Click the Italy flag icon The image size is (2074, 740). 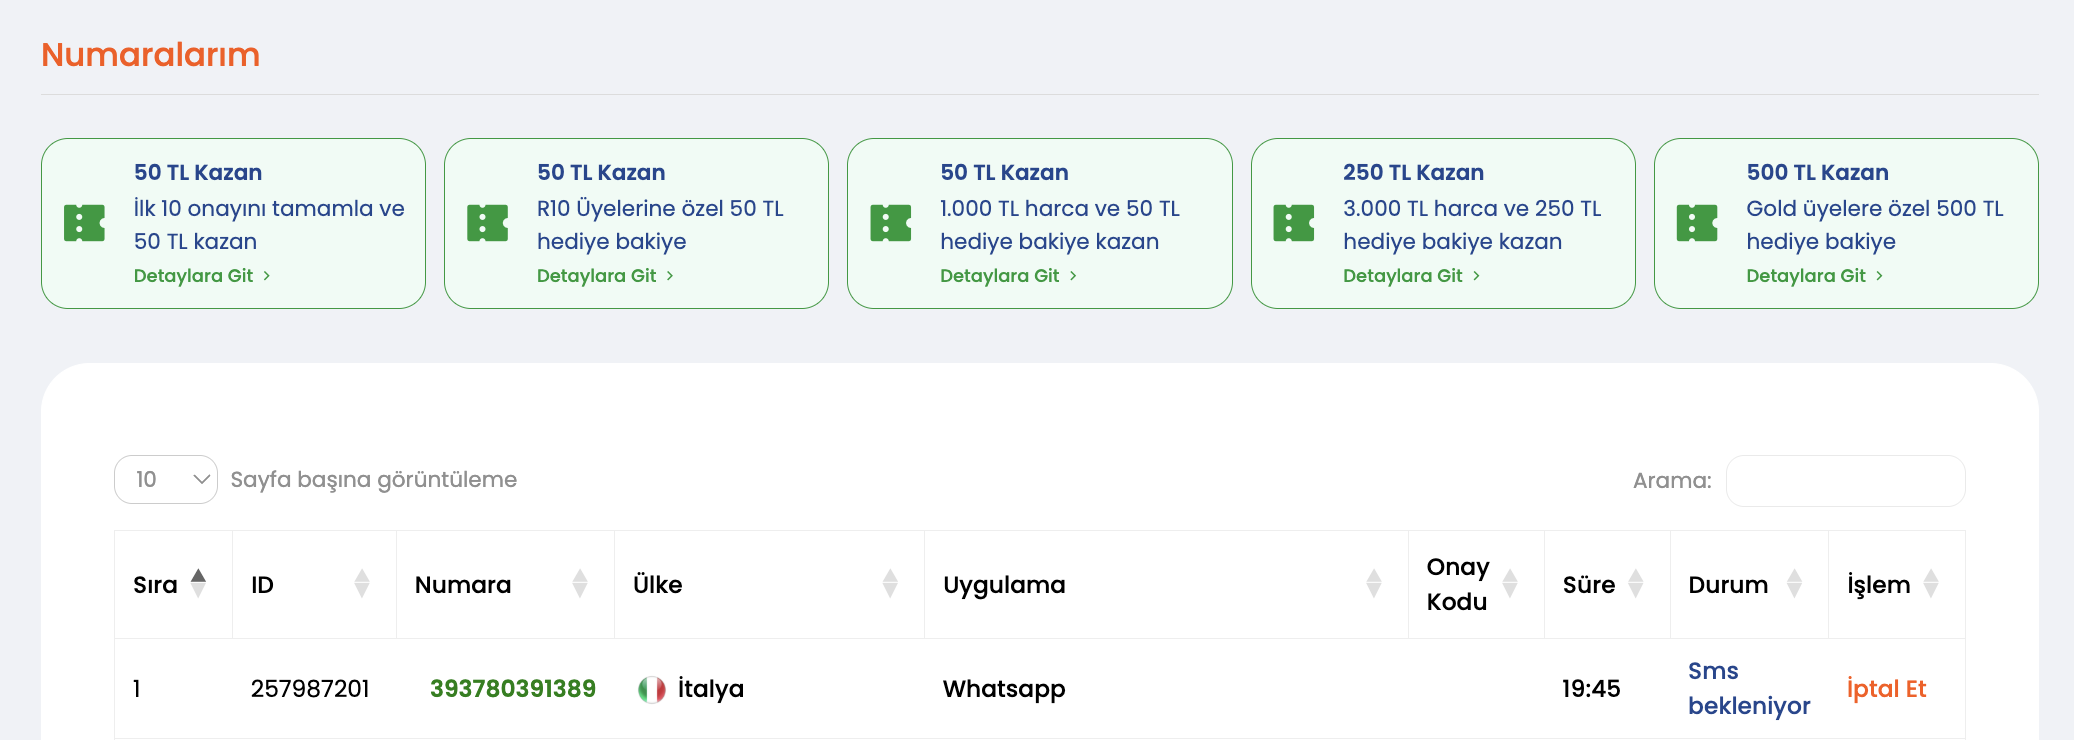[x=652, y=689]
